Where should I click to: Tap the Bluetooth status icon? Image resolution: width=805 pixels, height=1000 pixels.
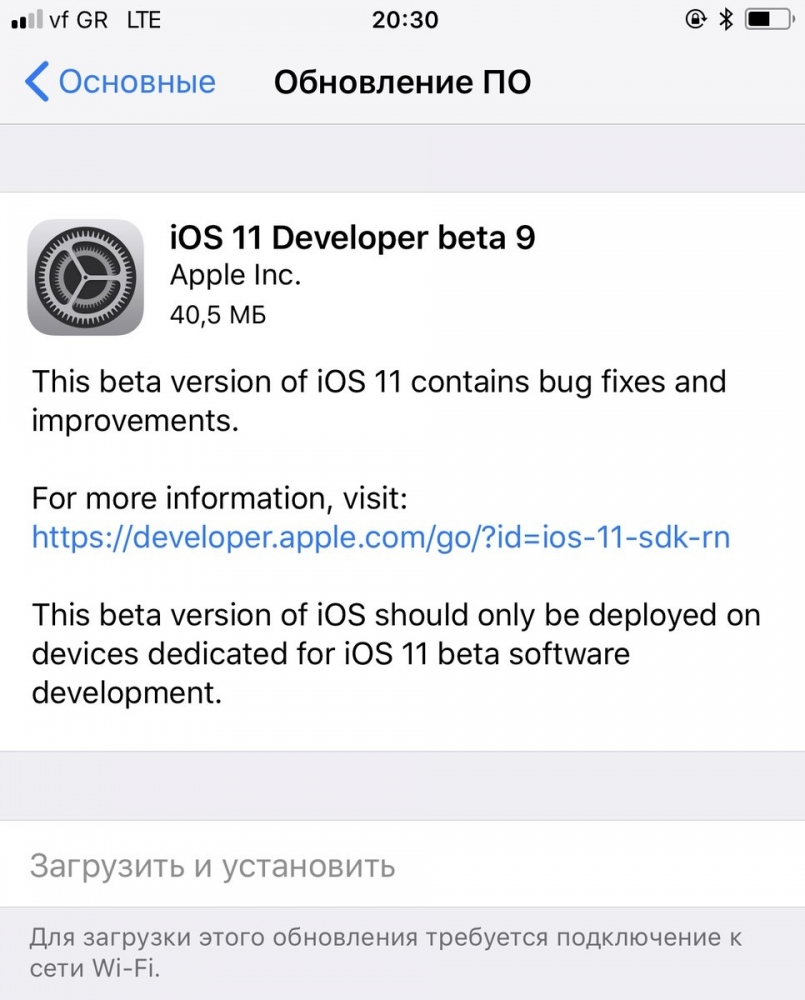726,20
